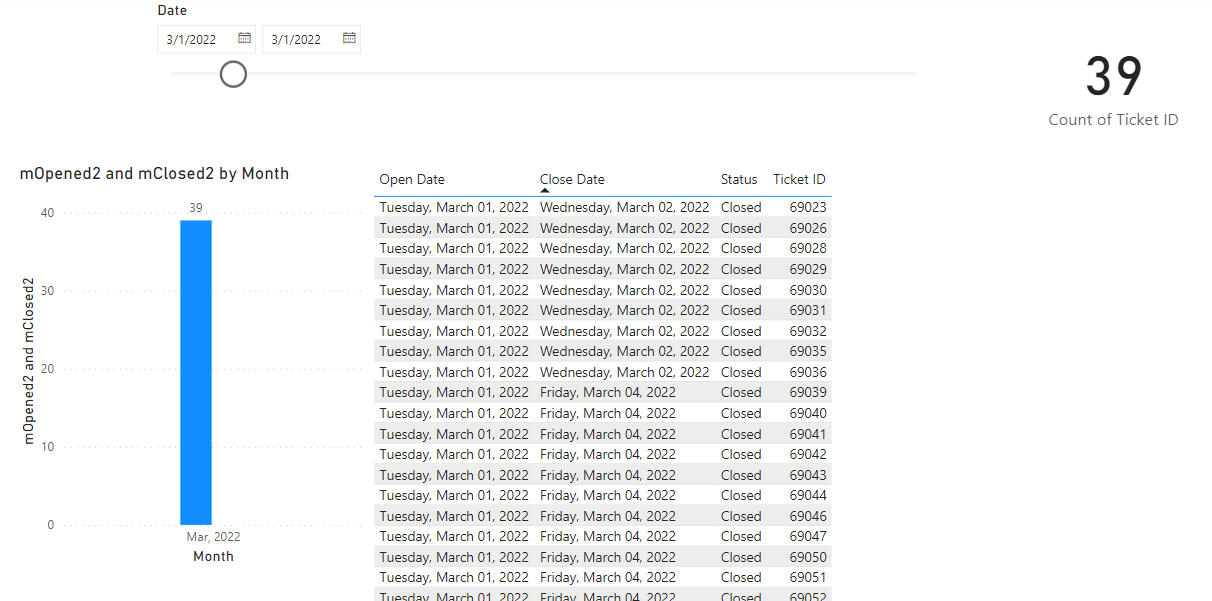Sort table by Status column header
This screenshot has width=1212, height=601.
tap(739, 180)
